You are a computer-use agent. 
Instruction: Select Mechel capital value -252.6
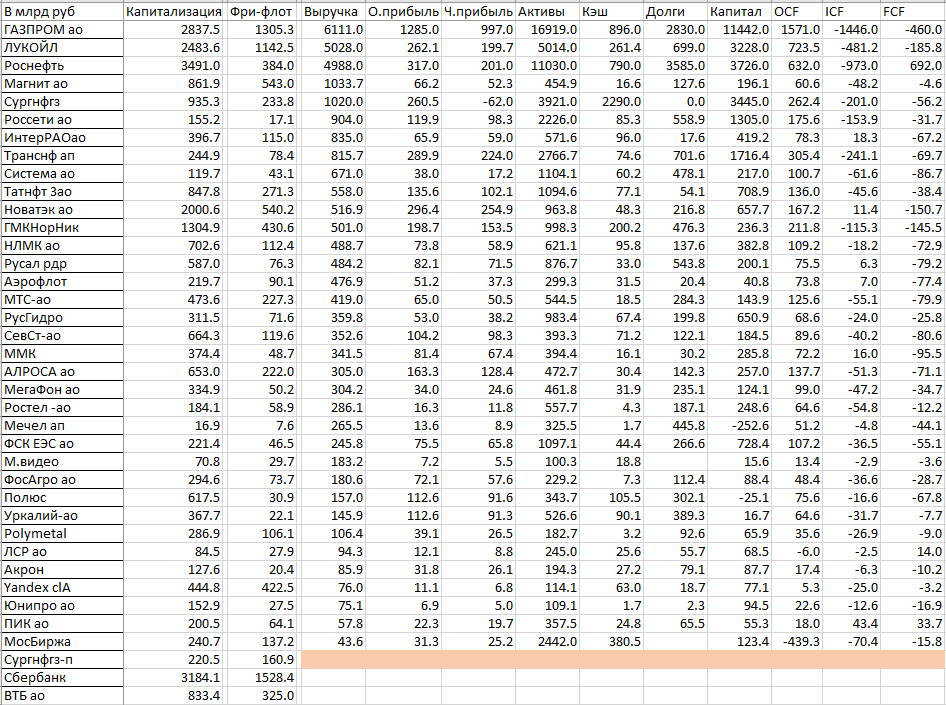pyautogui.click(x=739, y=426)
